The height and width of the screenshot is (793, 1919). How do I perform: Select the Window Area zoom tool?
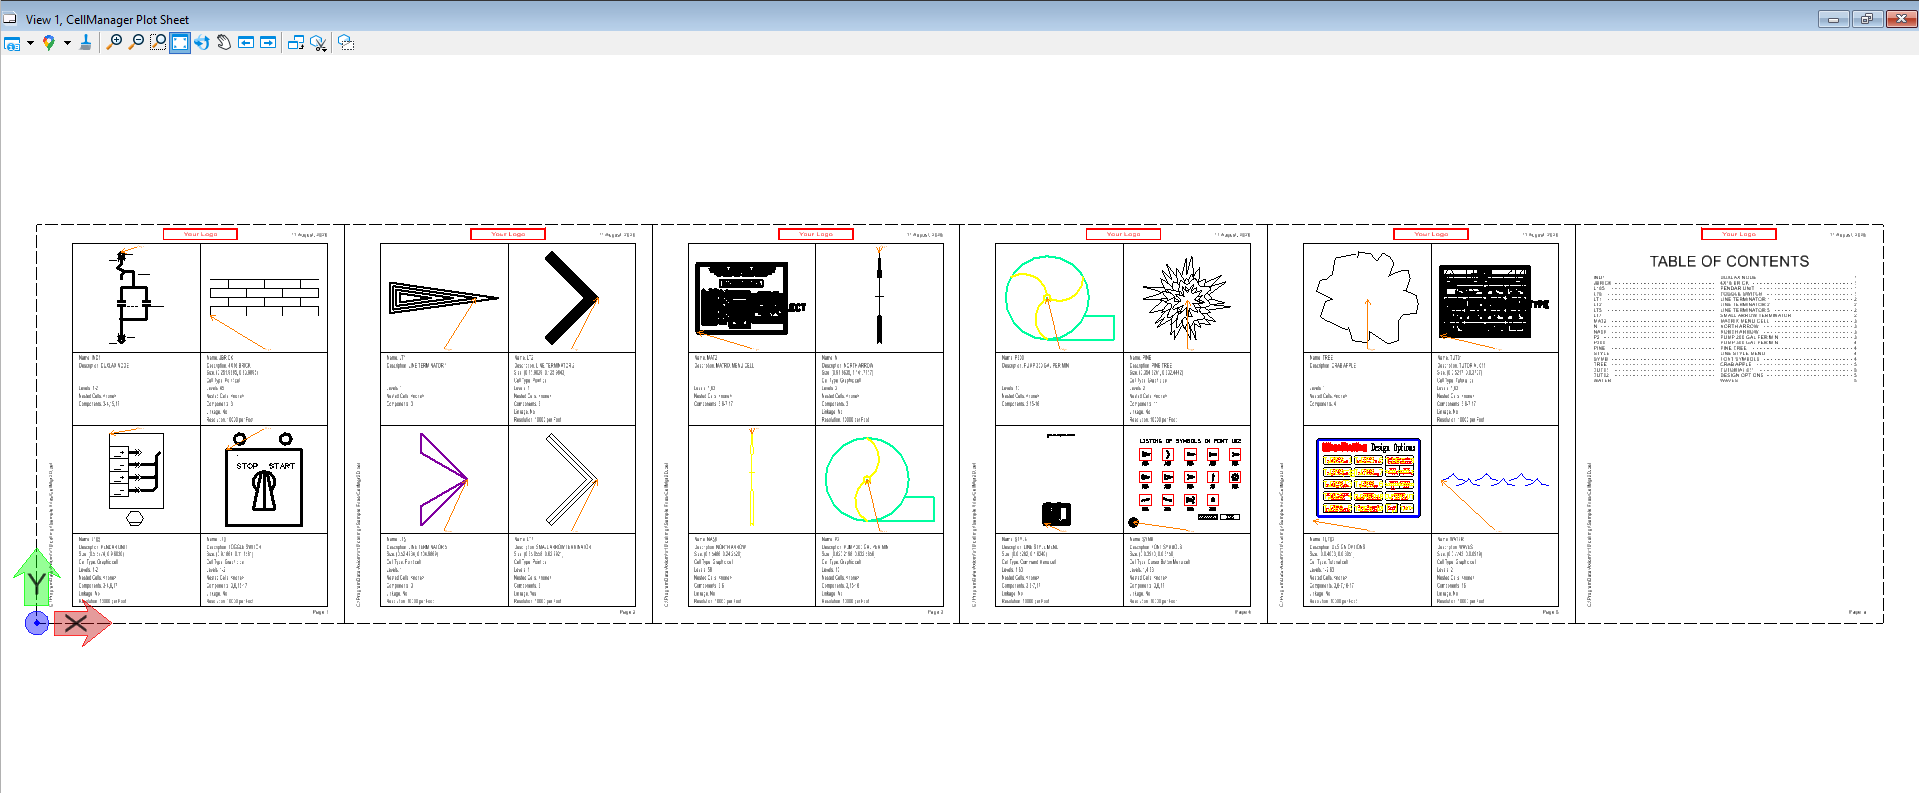tap(158, 43)
